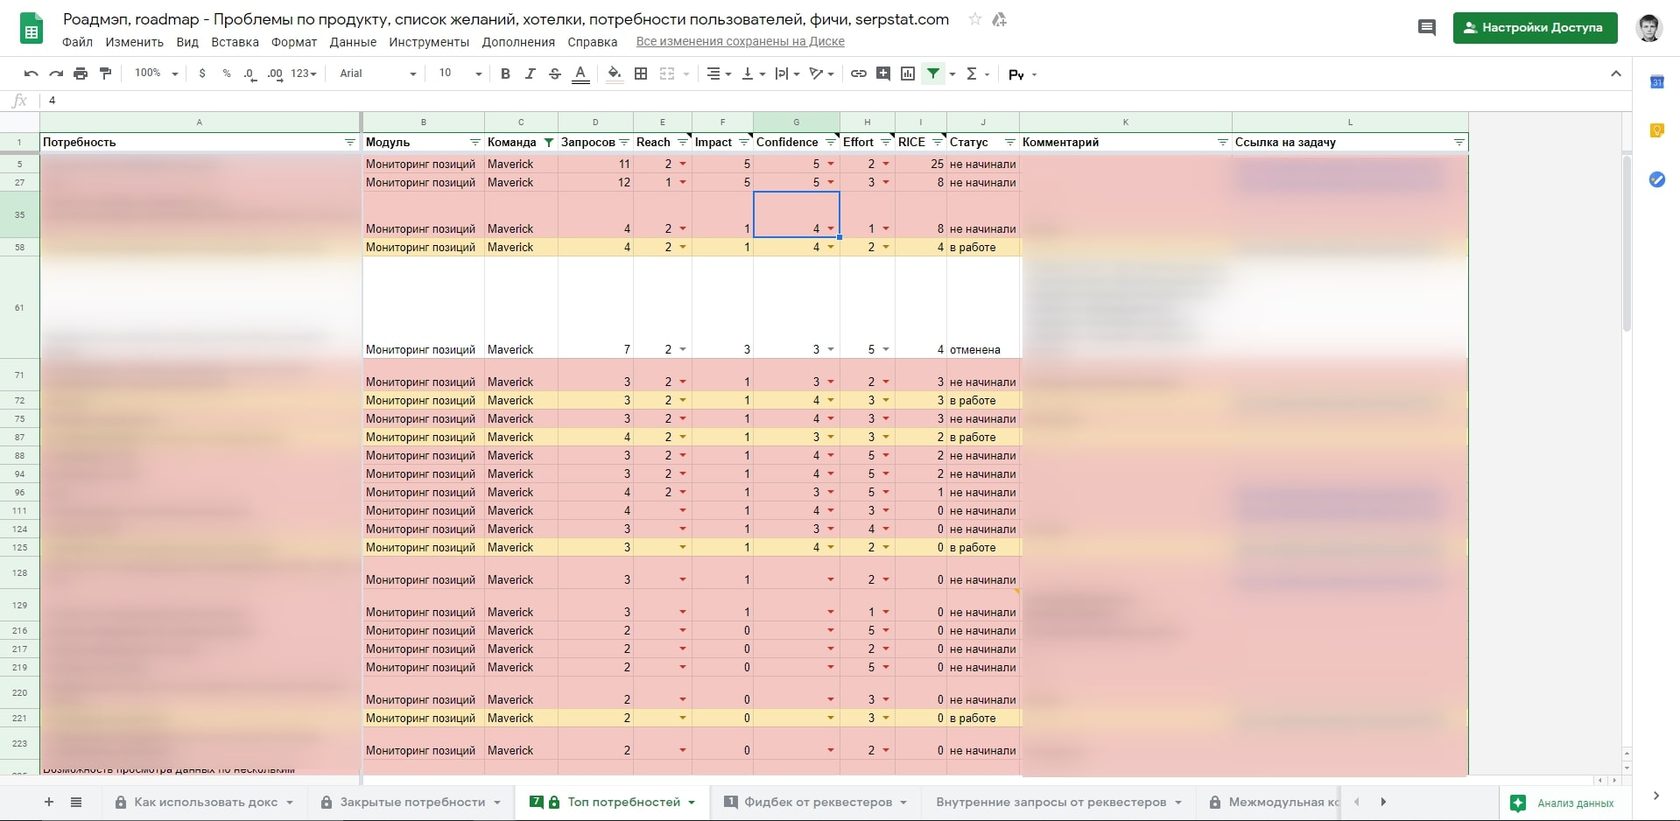The image size is (1680, 821).
Task: Open the Данные menu
Action: coord(353,42)
